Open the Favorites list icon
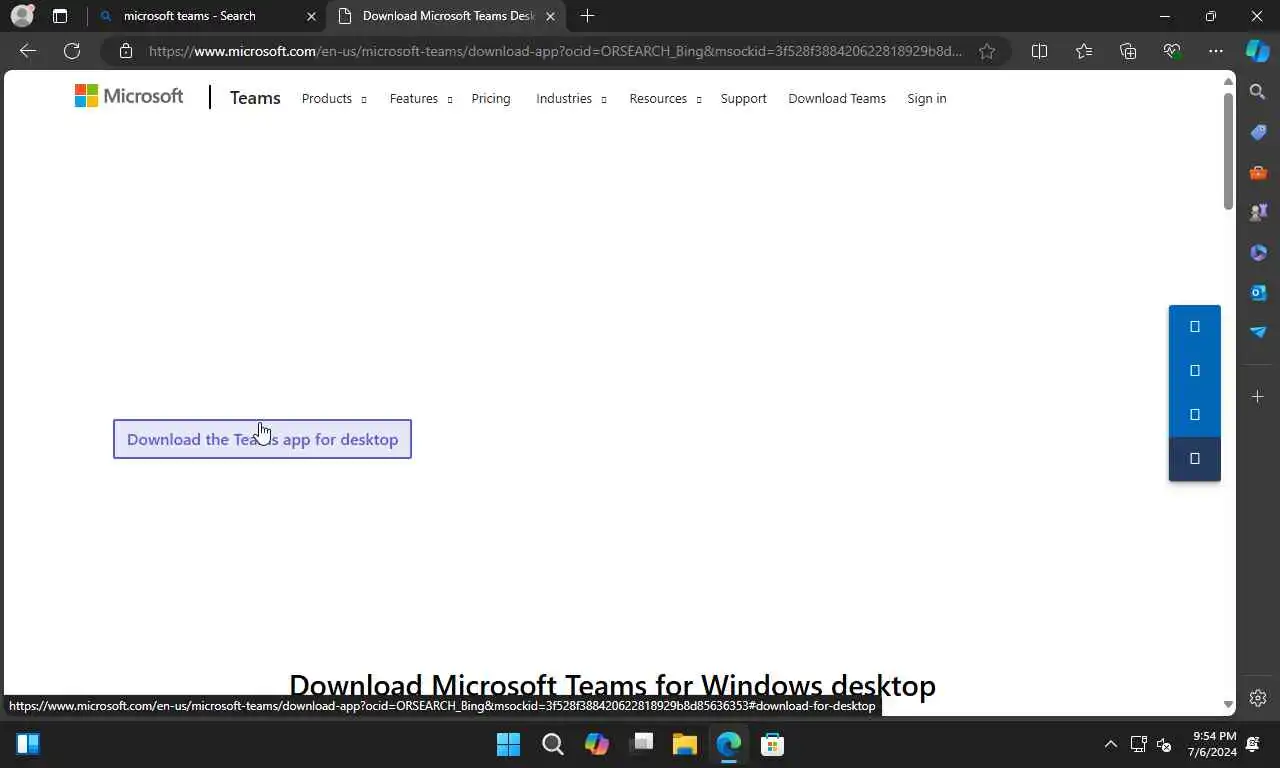This screenshot has height=768, width=1280. [1084, 51]
